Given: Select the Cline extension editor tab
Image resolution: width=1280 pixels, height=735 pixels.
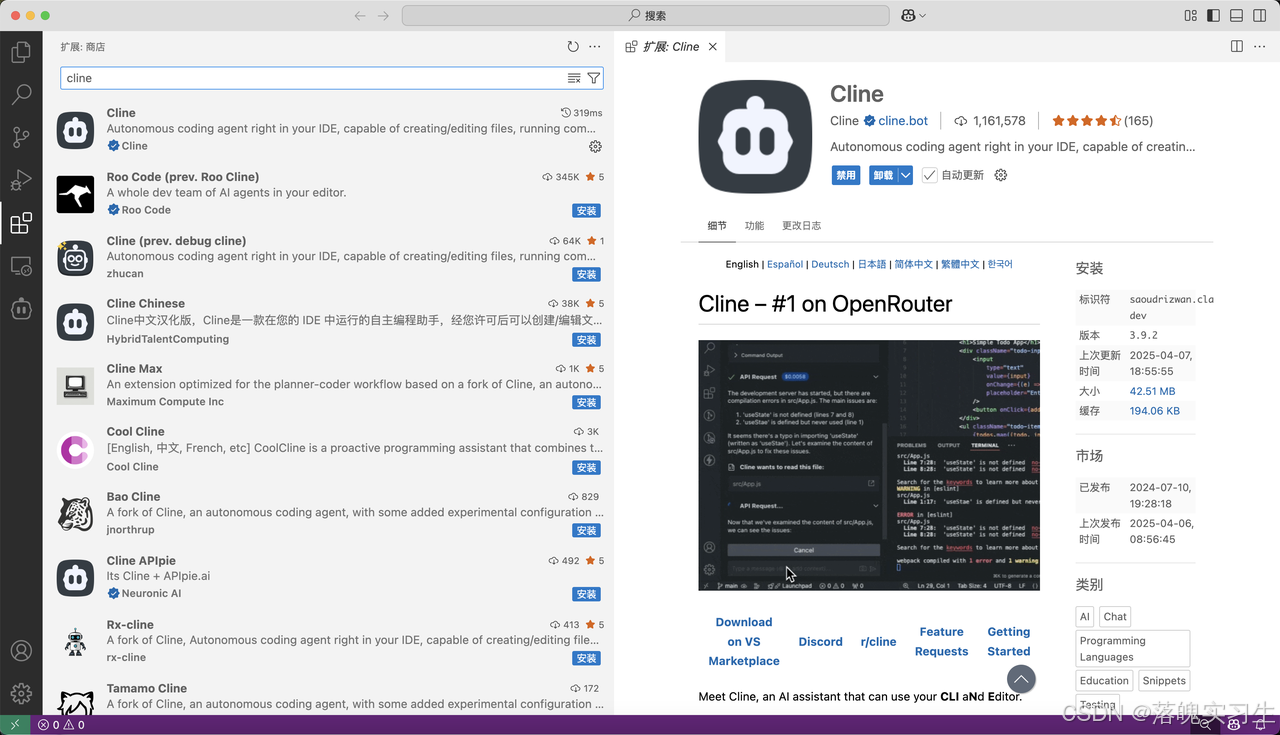Looking at the screenshot, I should click(x=671, y=47).
